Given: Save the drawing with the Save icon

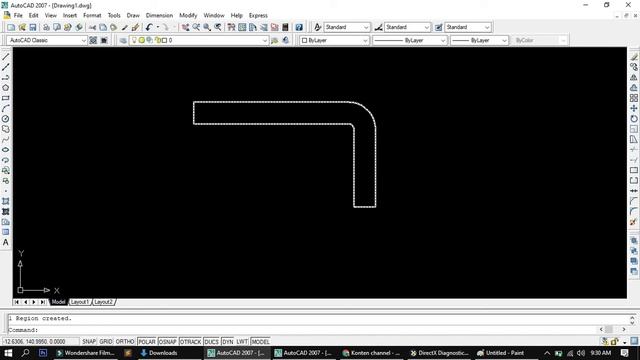Looking at the screenshot, I should 33,27.
